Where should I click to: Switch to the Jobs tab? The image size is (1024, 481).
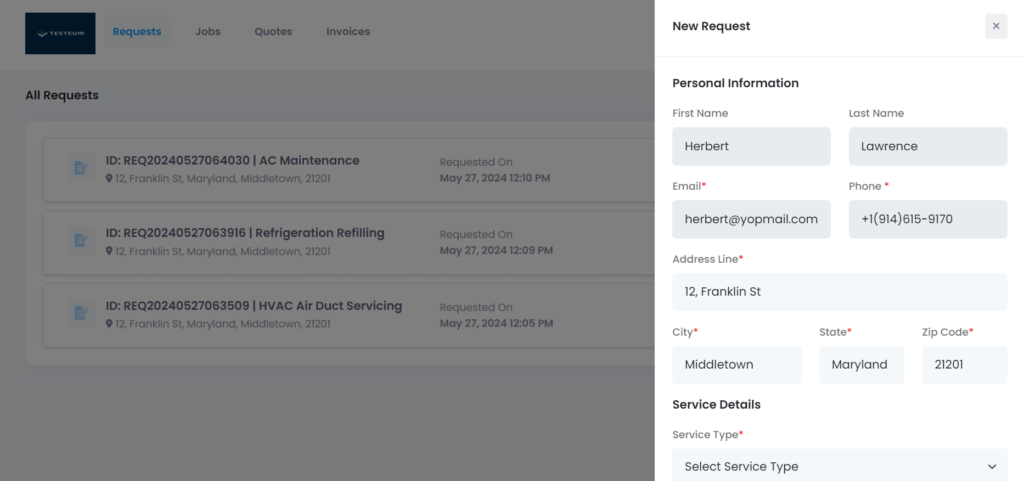point(208,32)
